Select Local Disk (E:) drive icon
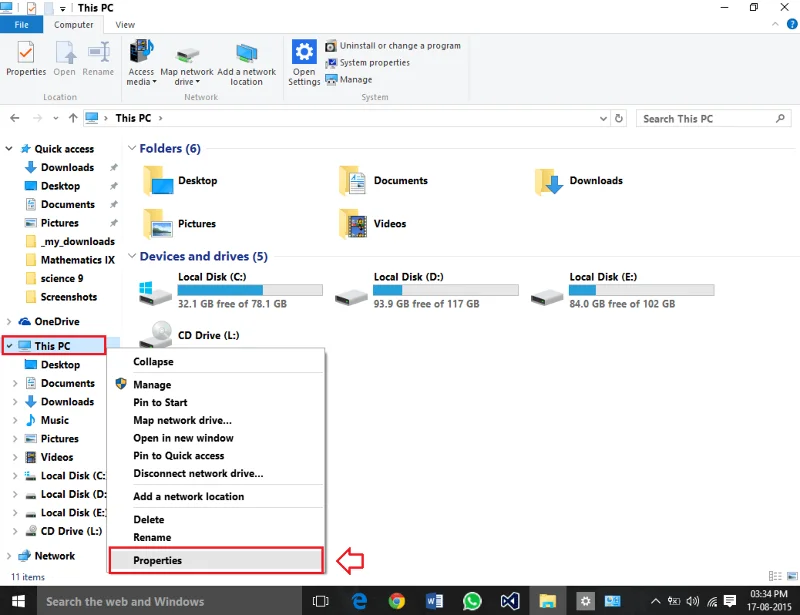 coord(546,296)
